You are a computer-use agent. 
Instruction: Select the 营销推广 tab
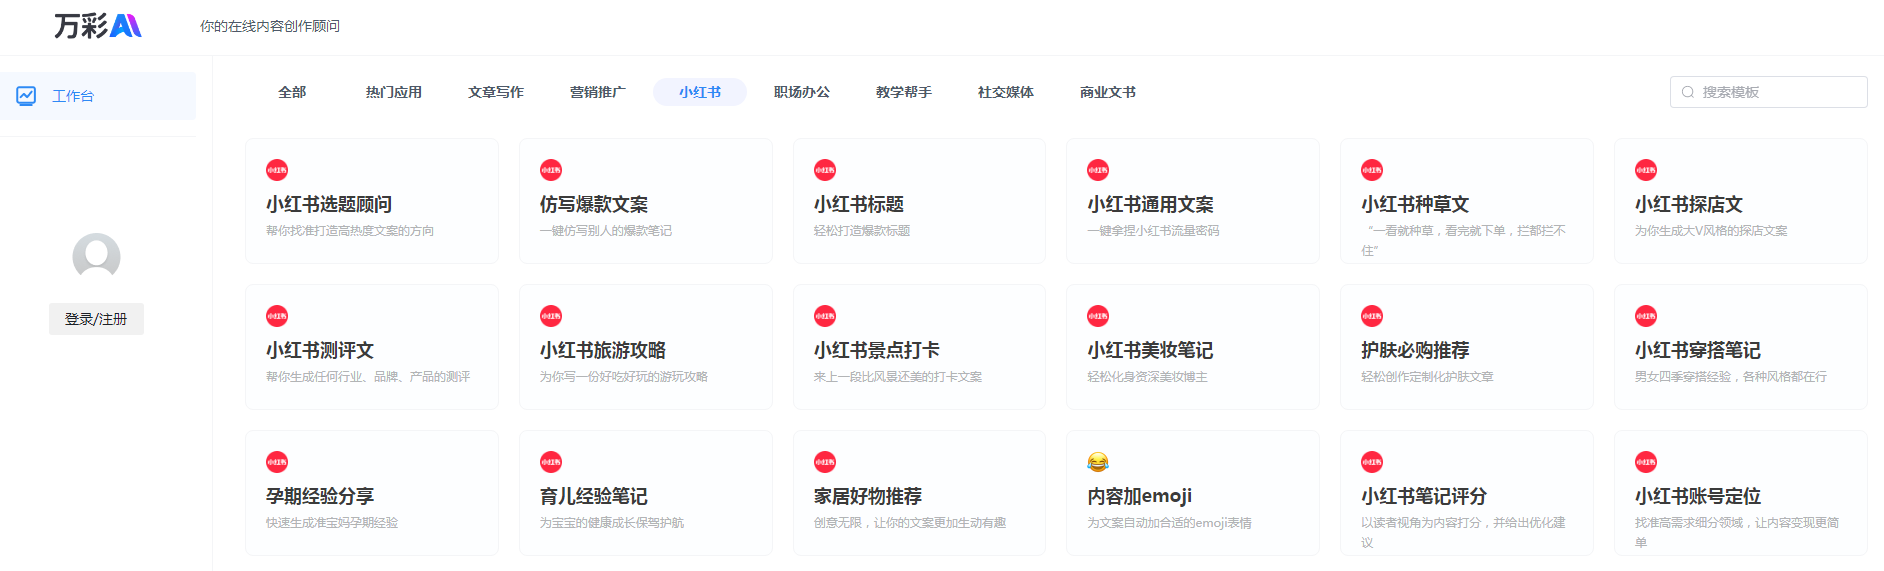[x=598, y=92]
